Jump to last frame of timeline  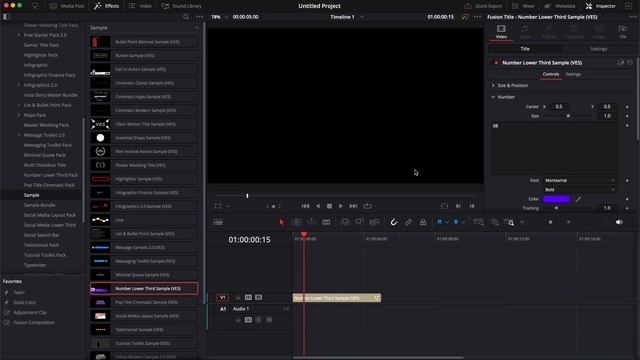[353, 206]
